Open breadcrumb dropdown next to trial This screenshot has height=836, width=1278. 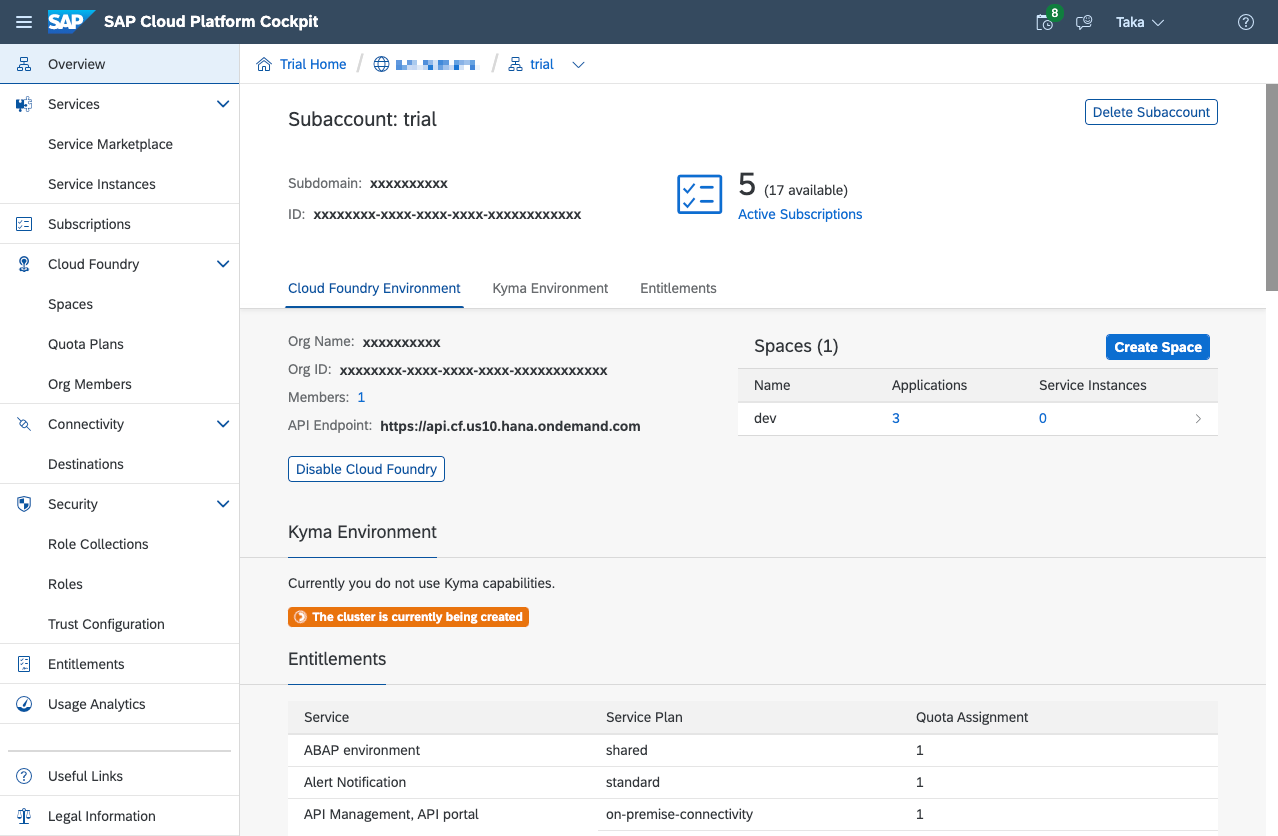[x=578, y=65]
